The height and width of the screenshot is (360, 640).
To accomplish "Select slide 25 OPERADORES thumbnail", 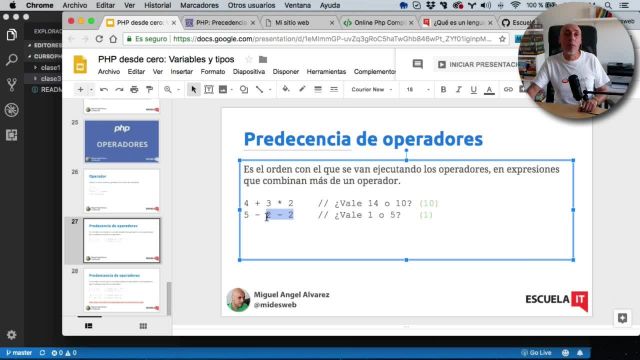I will (x=122, y=141).
